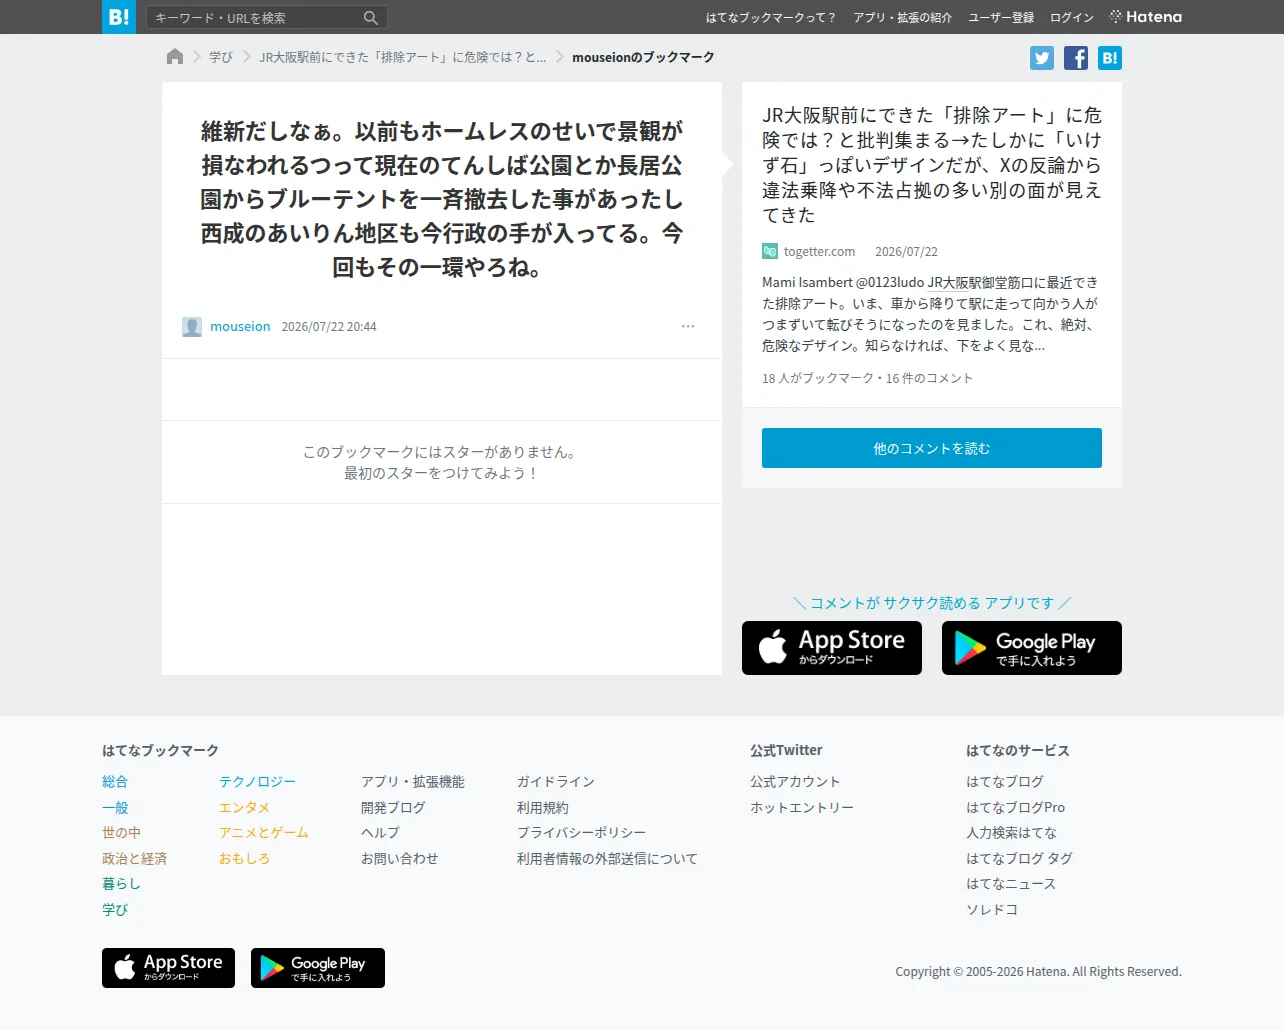The width and height of the screenshot is (1284, 1030).
Task: Open the three-dots menu on the comment
Action: point(688,326)
